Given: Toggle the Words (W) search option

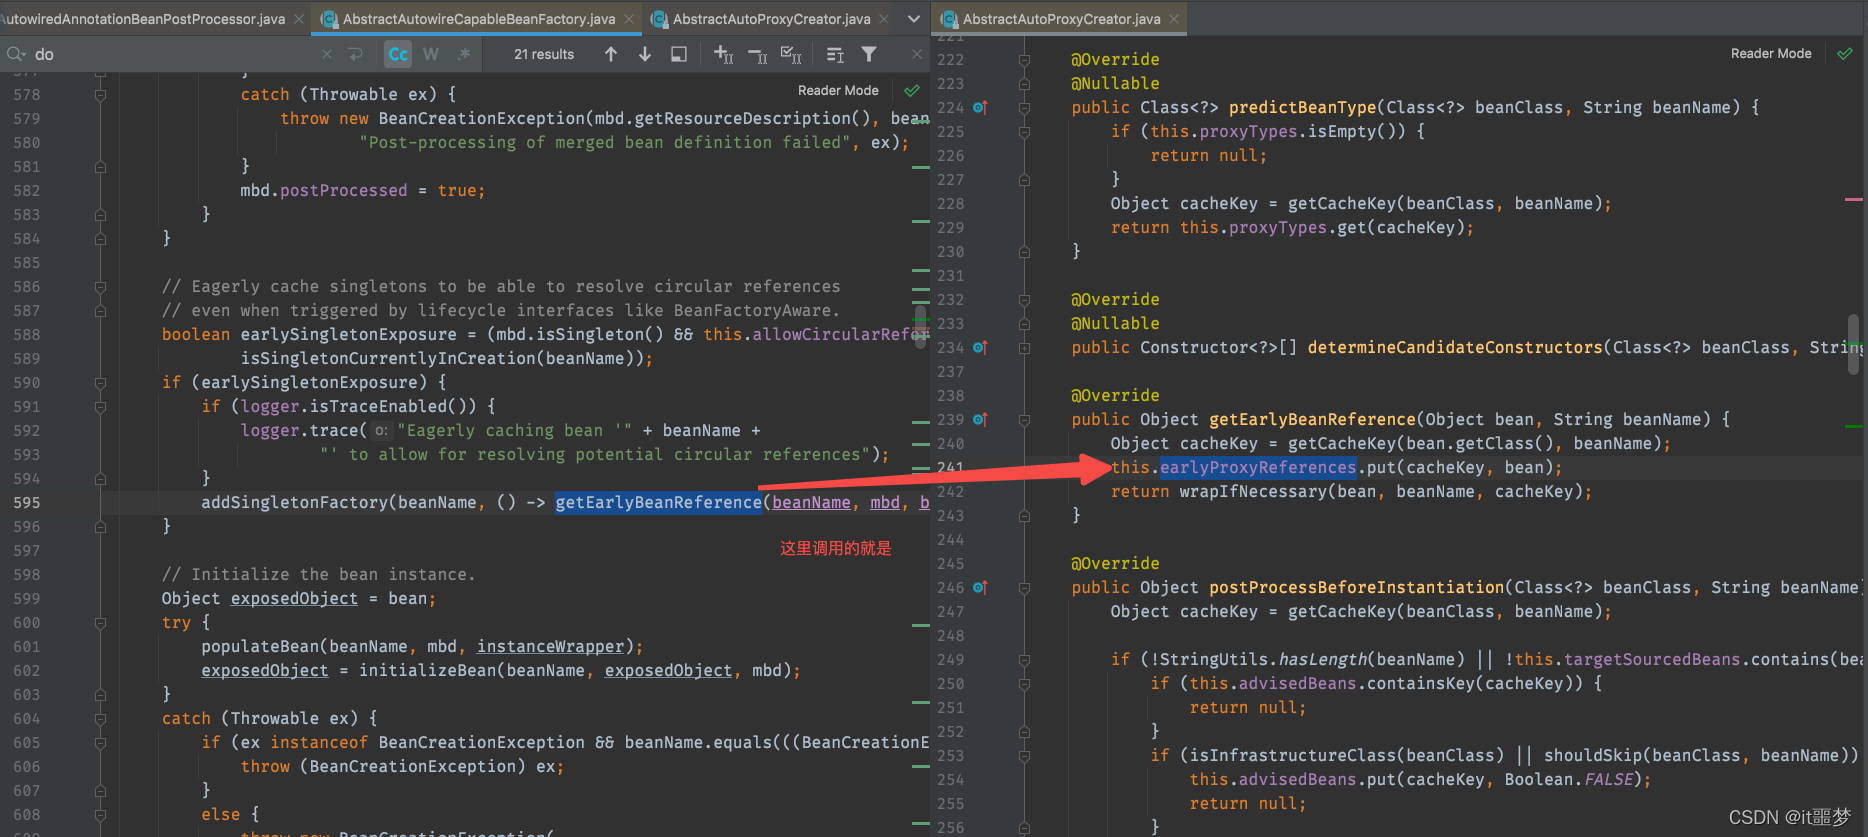Looking at the screenshot, I should coord(431,54).
